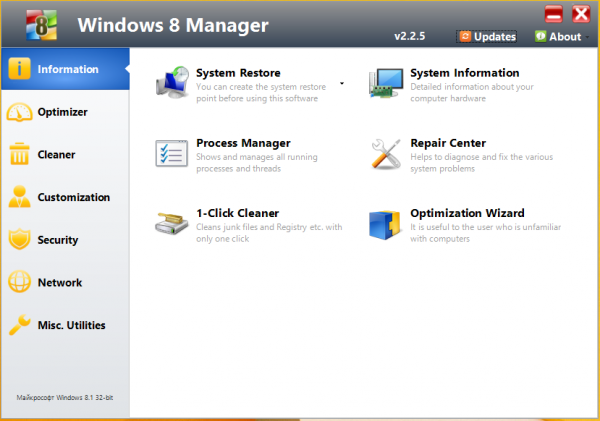Click the Security shield icon
600x421 pixels.
click(x=19, y=240)
